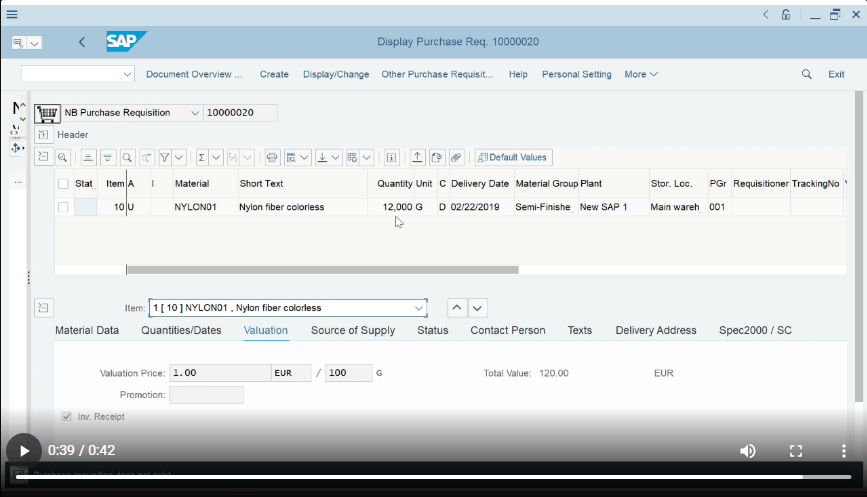The height and width of the screenshot is (497, 867).
Task: Go to previous item with up arrow
Action: pos(457,308)
